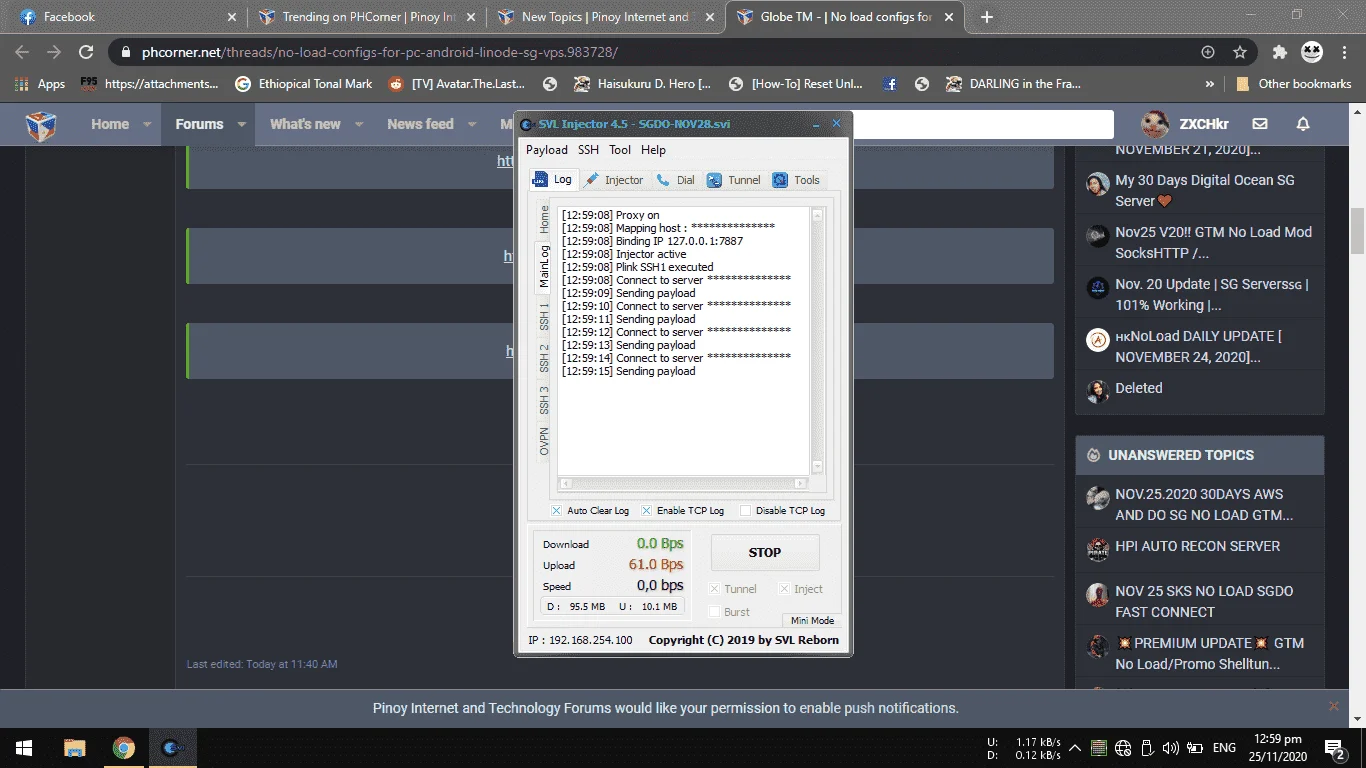Dismiss the push notification permission banner
The width and height of the screenshot is (1366, 768).
1333,706
